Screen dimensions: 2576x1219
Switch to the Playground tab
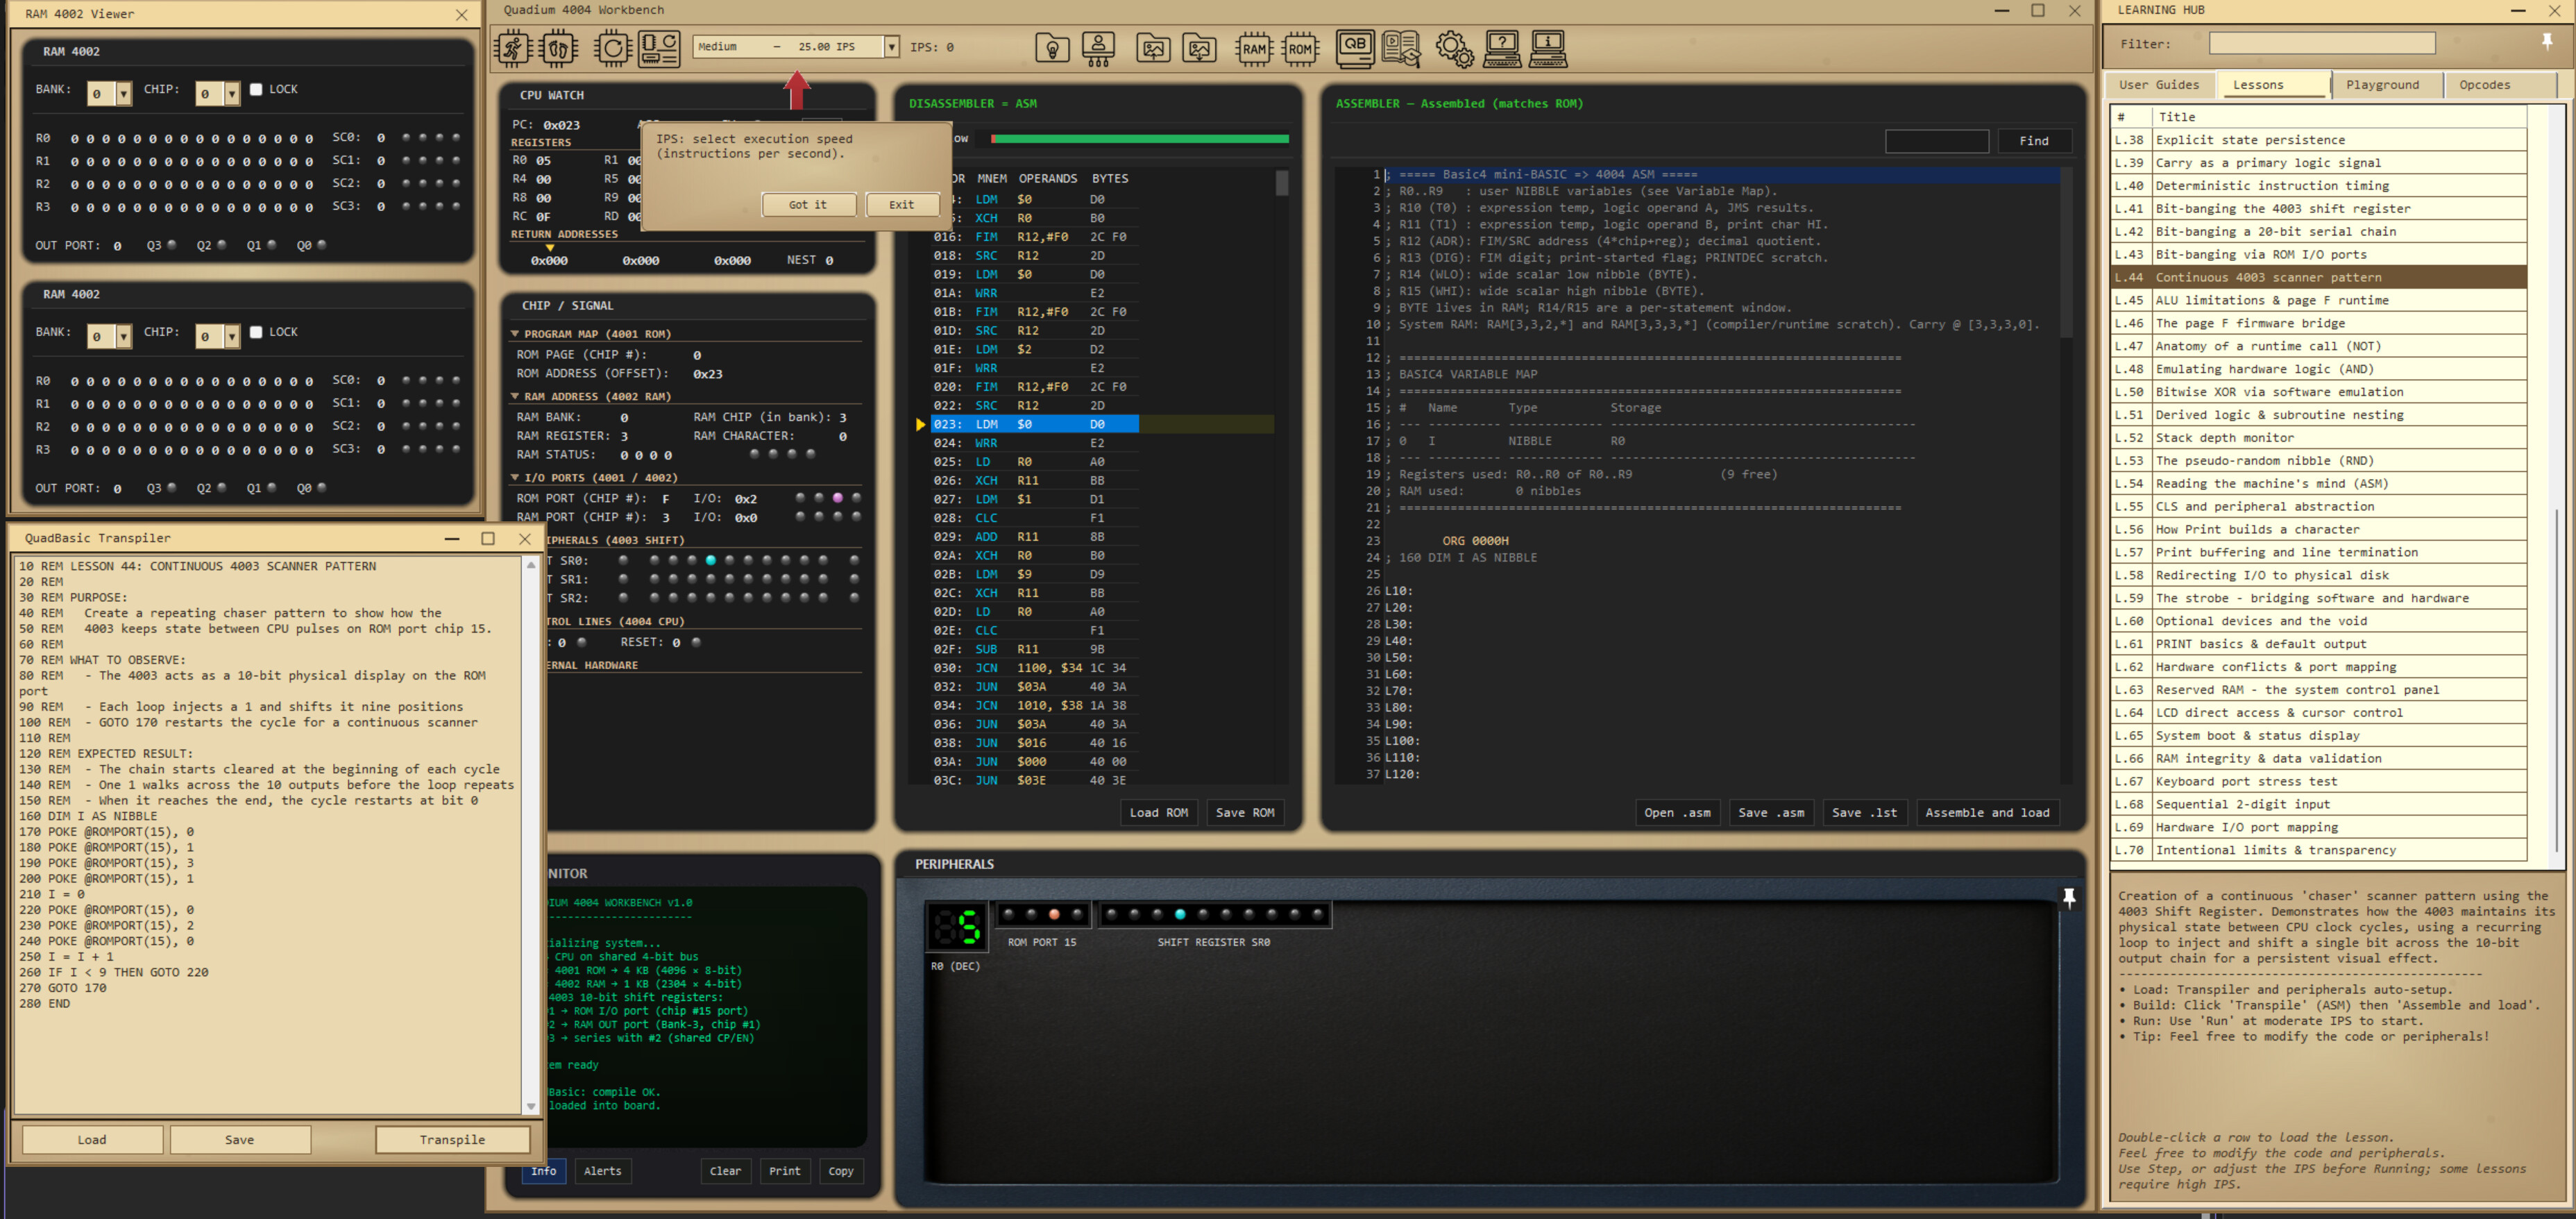coord(2382,85)
